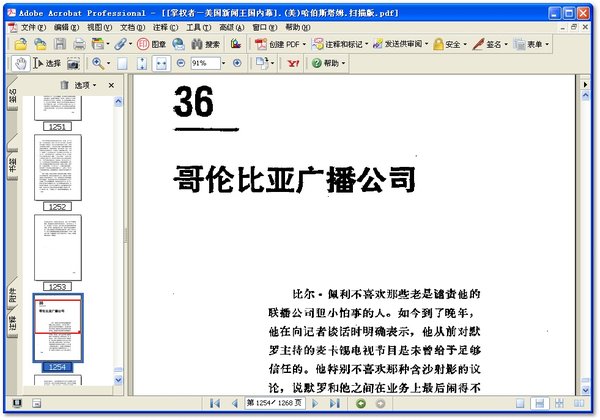Click the zoom in plus button
Screen dimensions: 600x420
237,63
